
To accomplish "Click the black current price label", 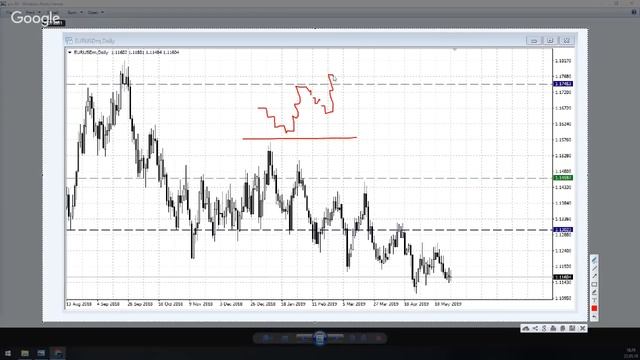I will click(x=563, y=277).
